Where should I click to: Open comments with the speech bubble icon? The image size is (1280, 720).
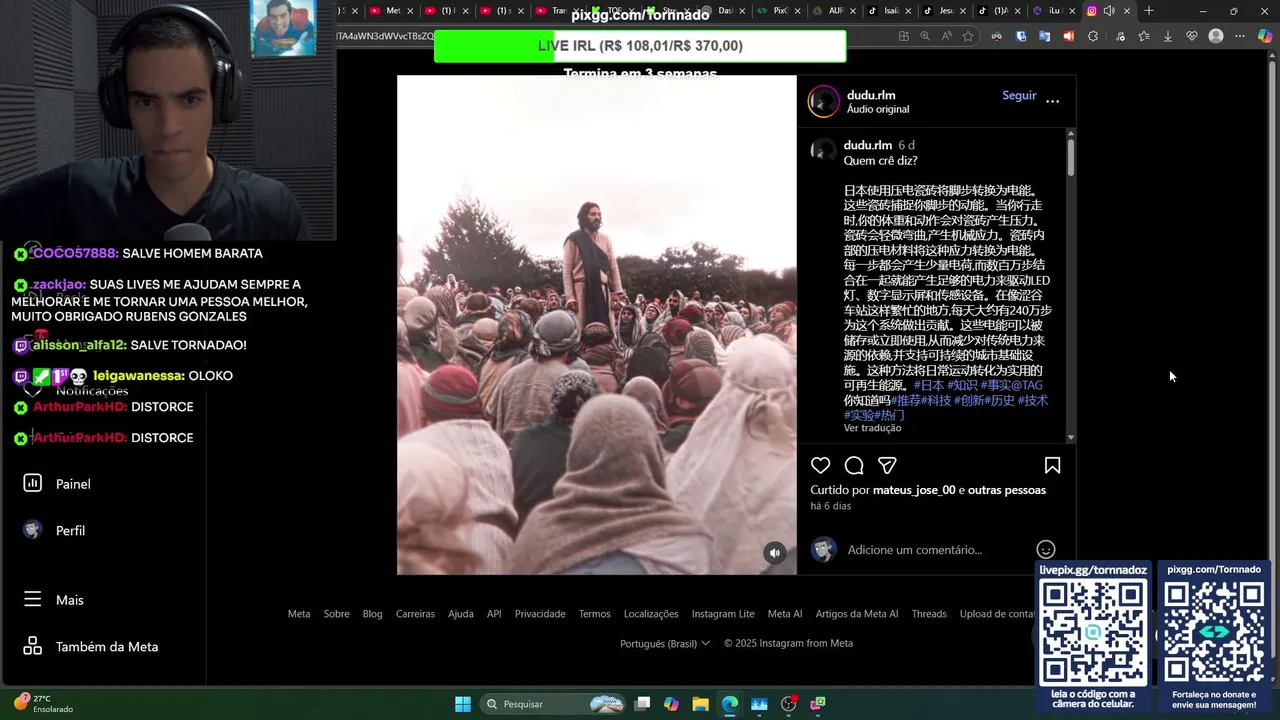tap(854, 466)
